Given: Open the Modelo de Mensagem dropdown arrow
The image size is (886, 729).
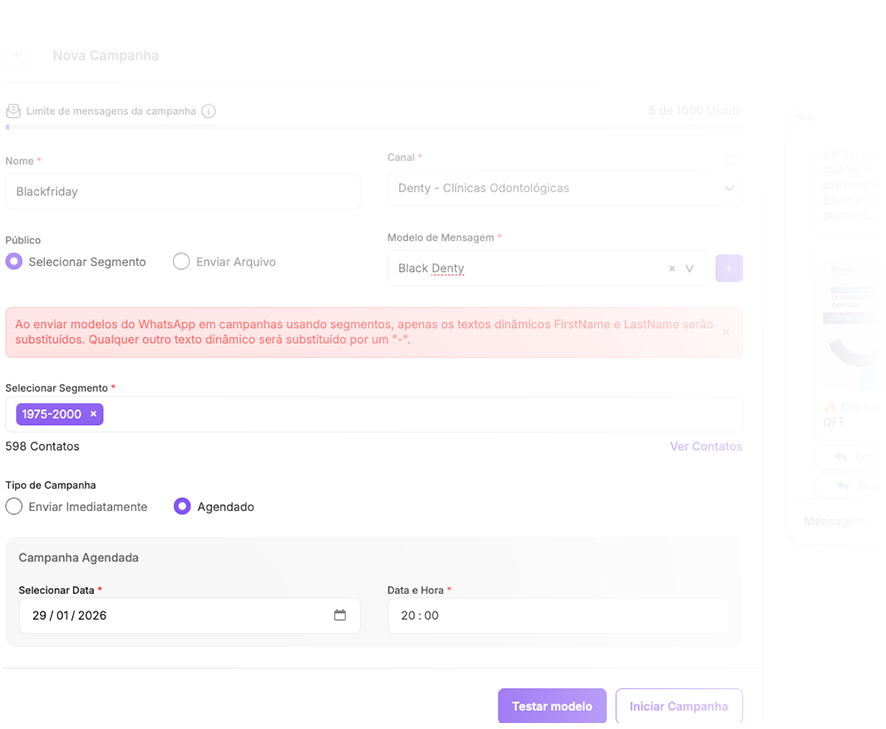Looking at the screenshot, I should coord(689,269).
